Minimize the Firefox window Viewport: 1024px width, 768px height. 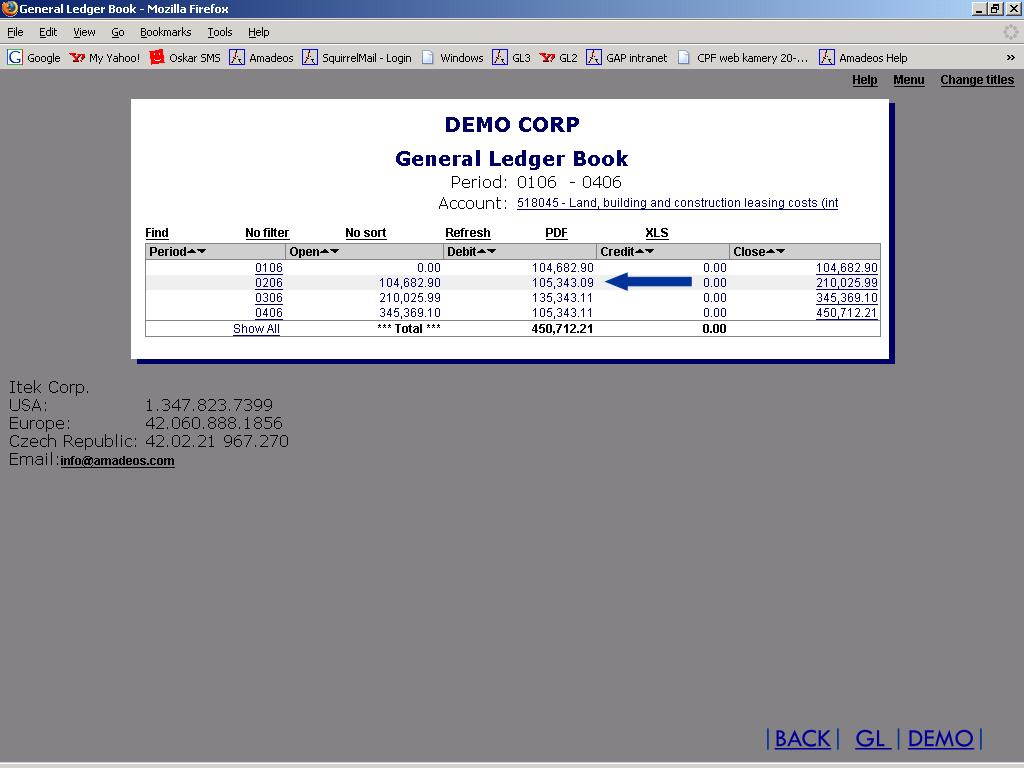point(978,8)
